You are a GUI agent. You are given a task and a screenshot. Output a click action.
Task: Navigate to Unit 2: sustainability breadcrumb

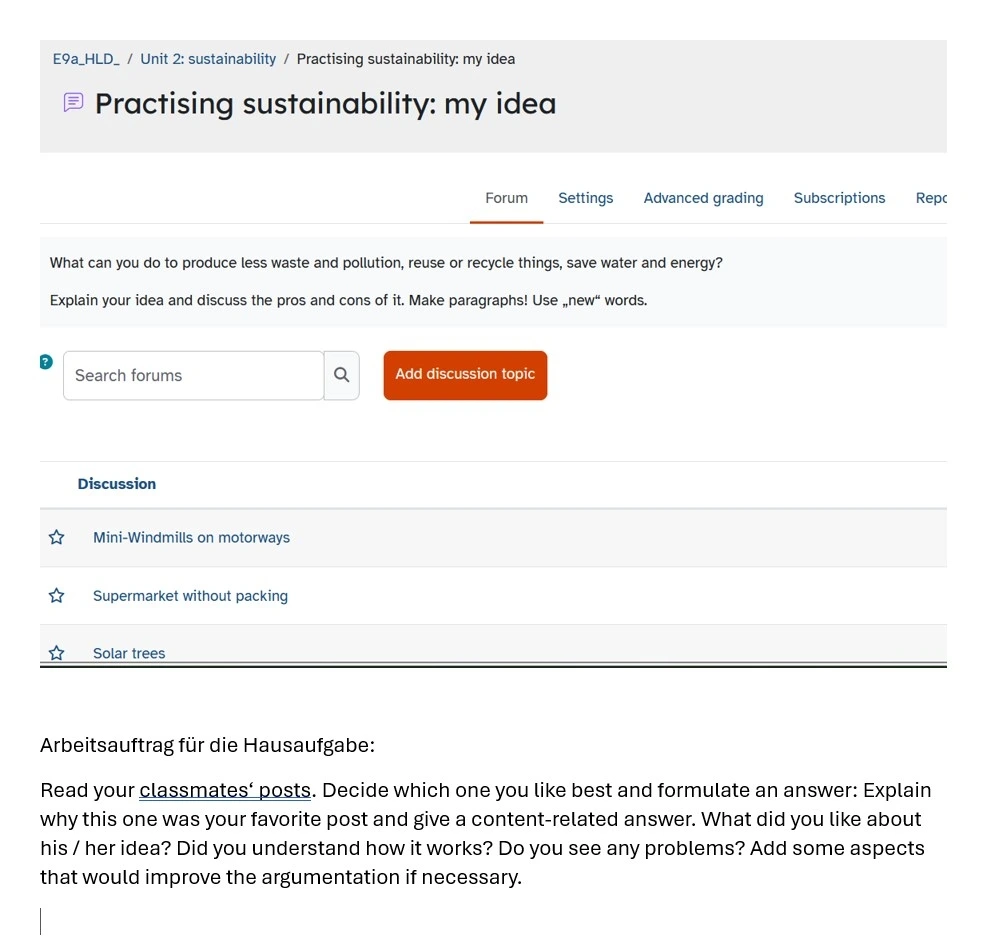[x=208, y=59]
